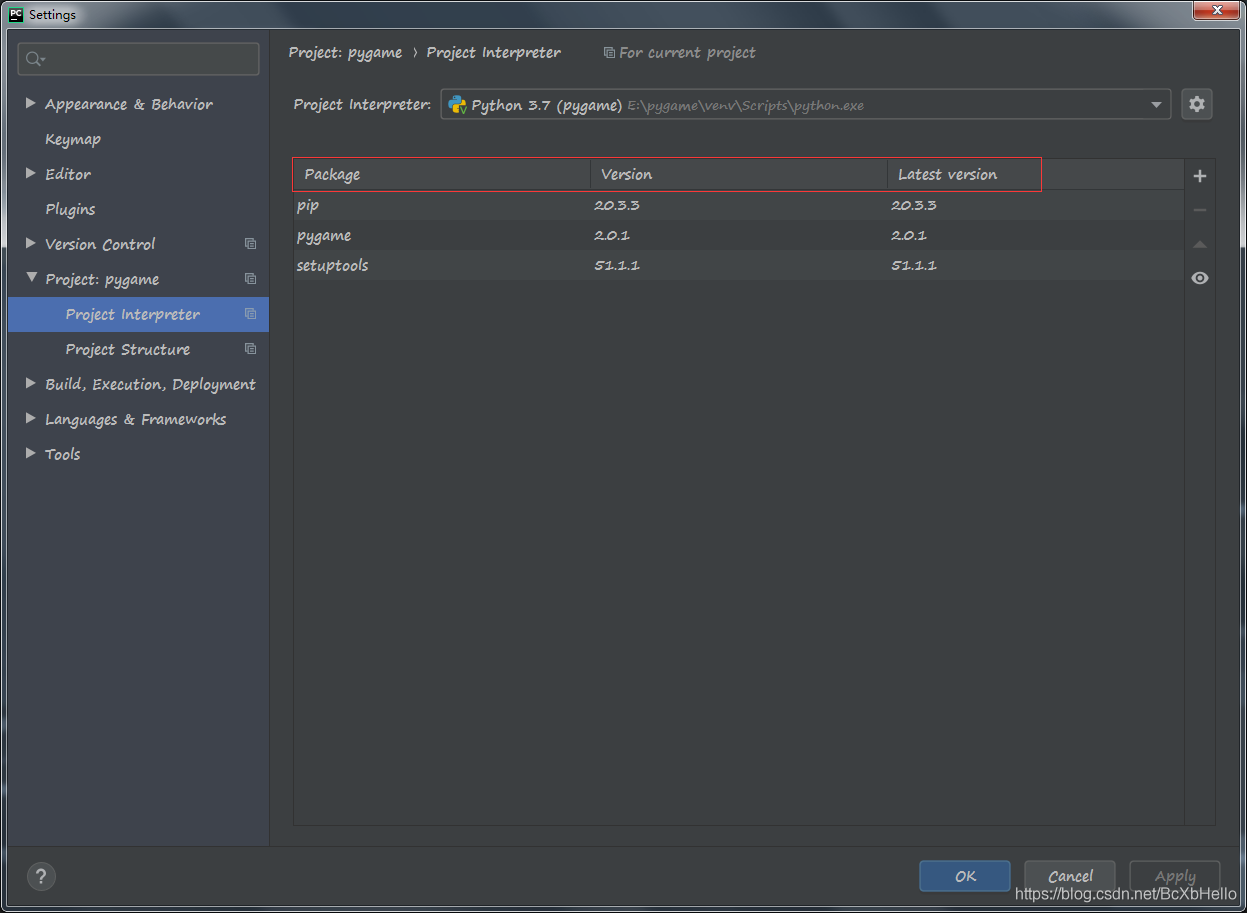Select the setuptools package row
This screenshot has height=913, width=1247.
pos(738,265)
